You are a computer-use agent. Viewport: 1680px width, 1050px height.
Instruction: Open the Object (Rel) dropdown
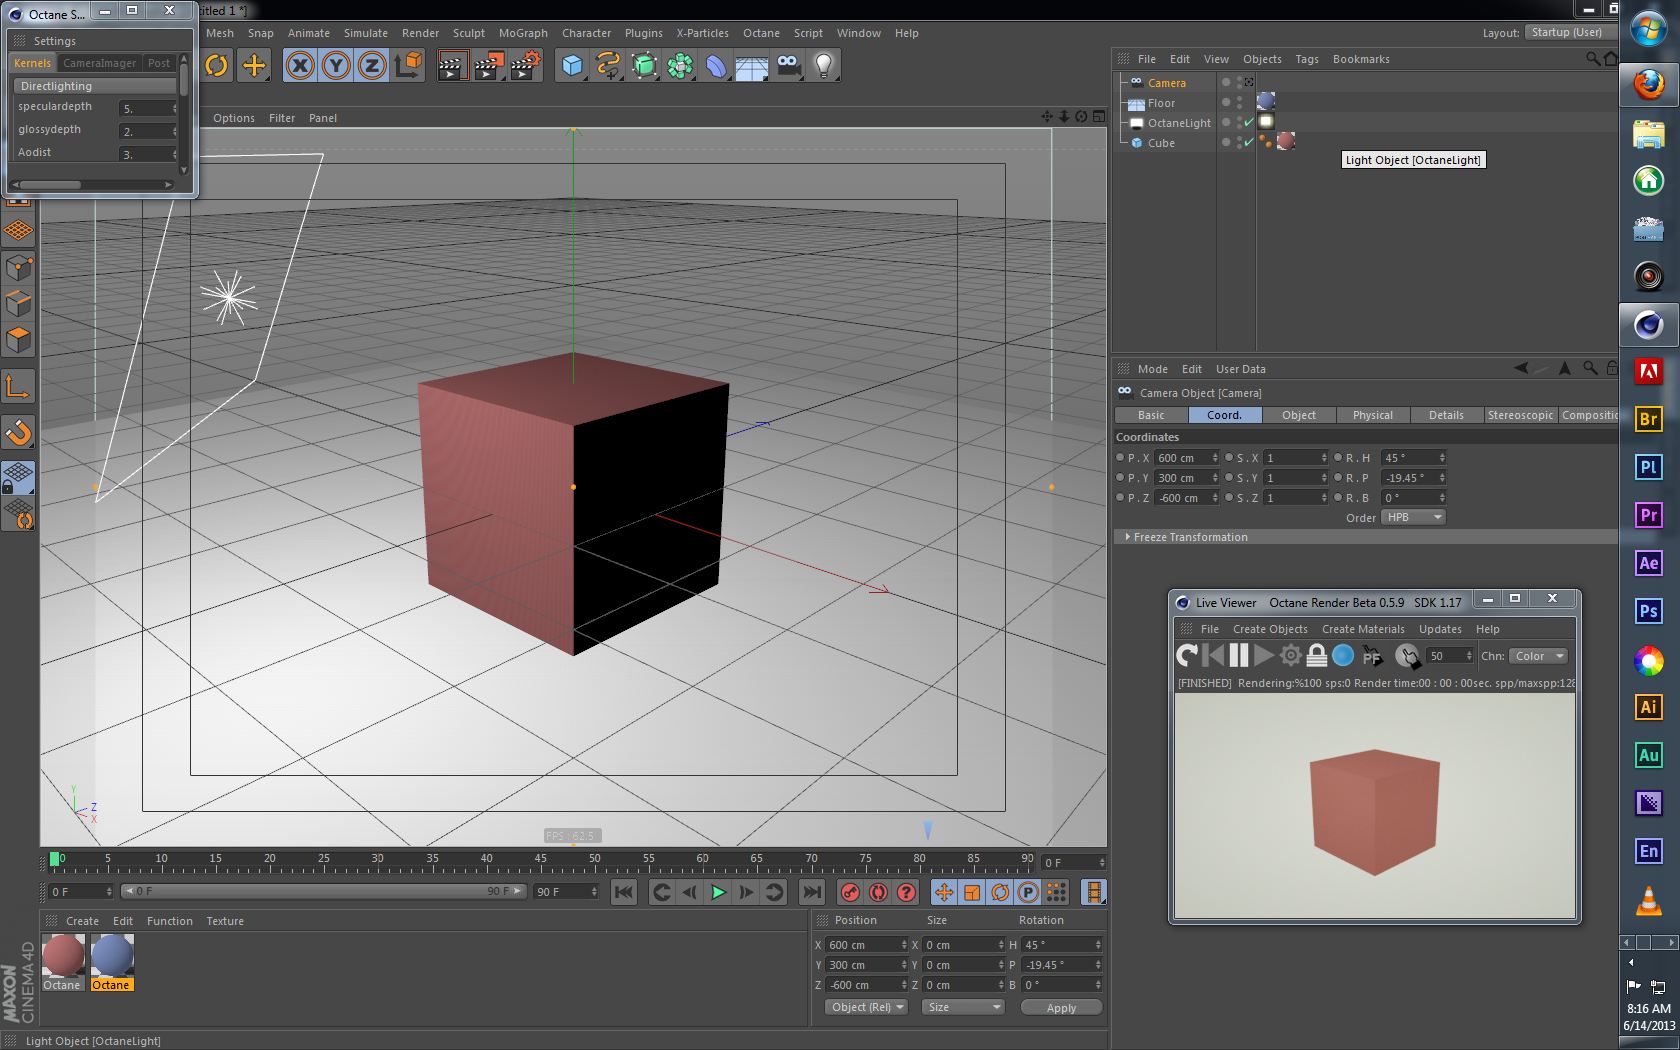(x=866, y=1007)
